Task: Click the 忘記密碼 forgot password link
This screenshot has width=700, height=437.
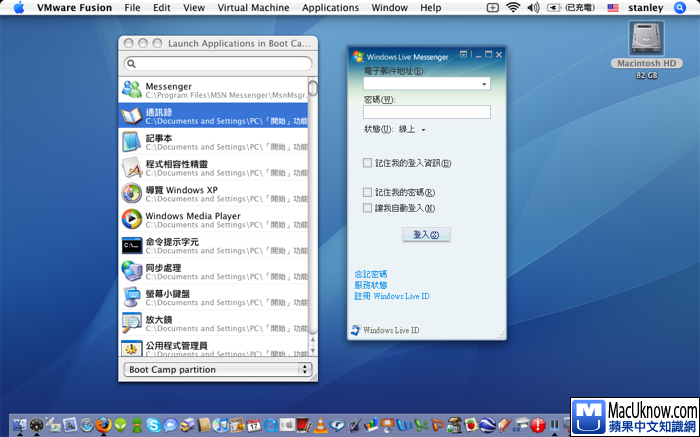Action: 371,274
